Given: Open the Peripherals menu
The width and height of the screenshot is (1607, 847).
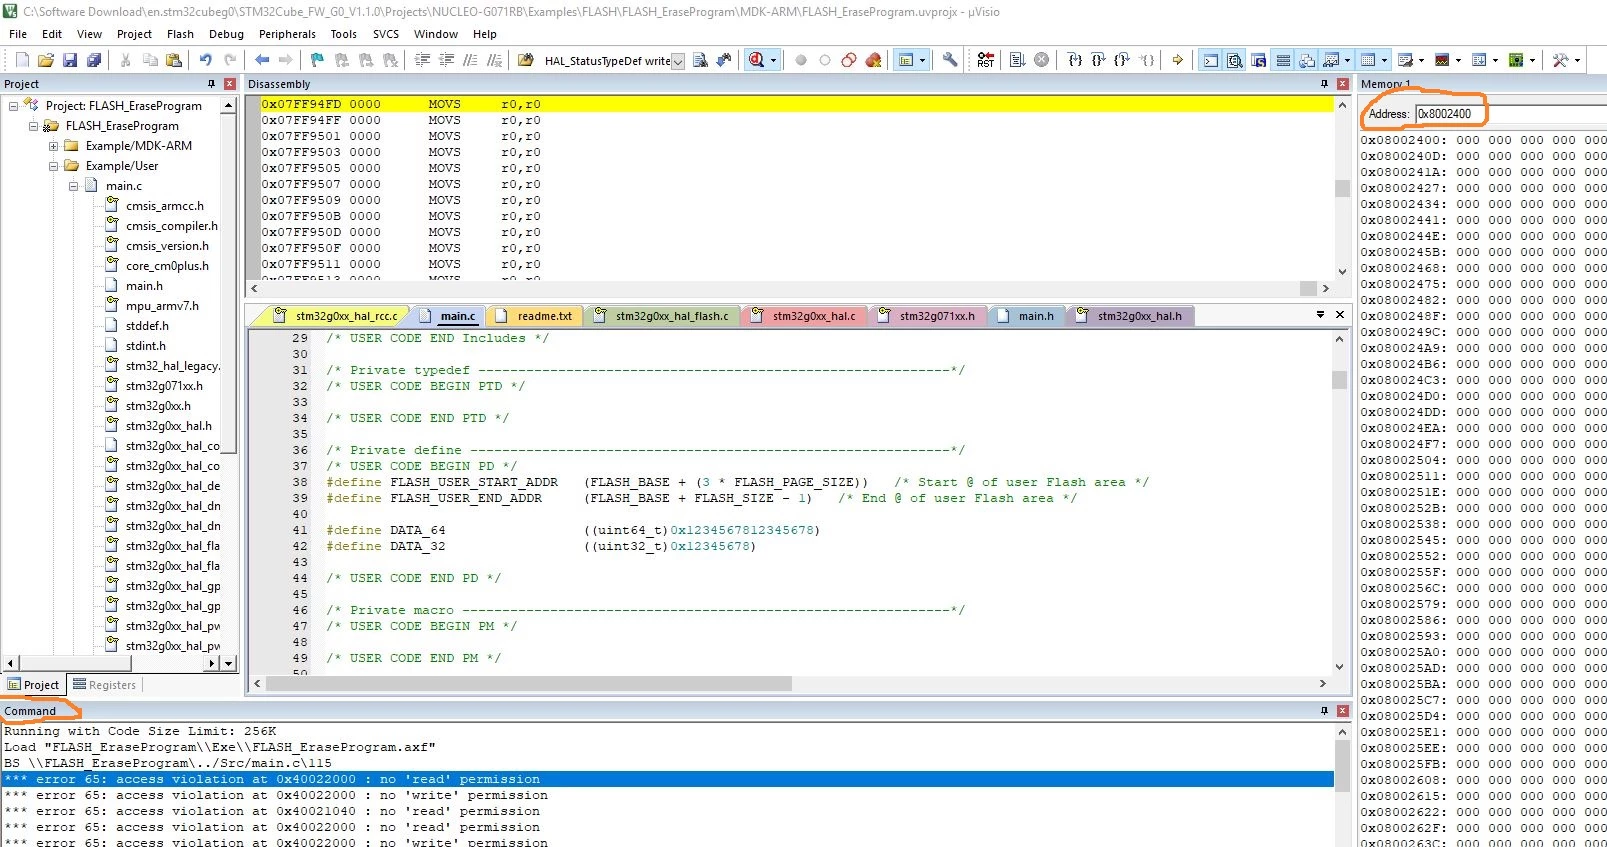Looking at the screenshot, I should [287, 34].
